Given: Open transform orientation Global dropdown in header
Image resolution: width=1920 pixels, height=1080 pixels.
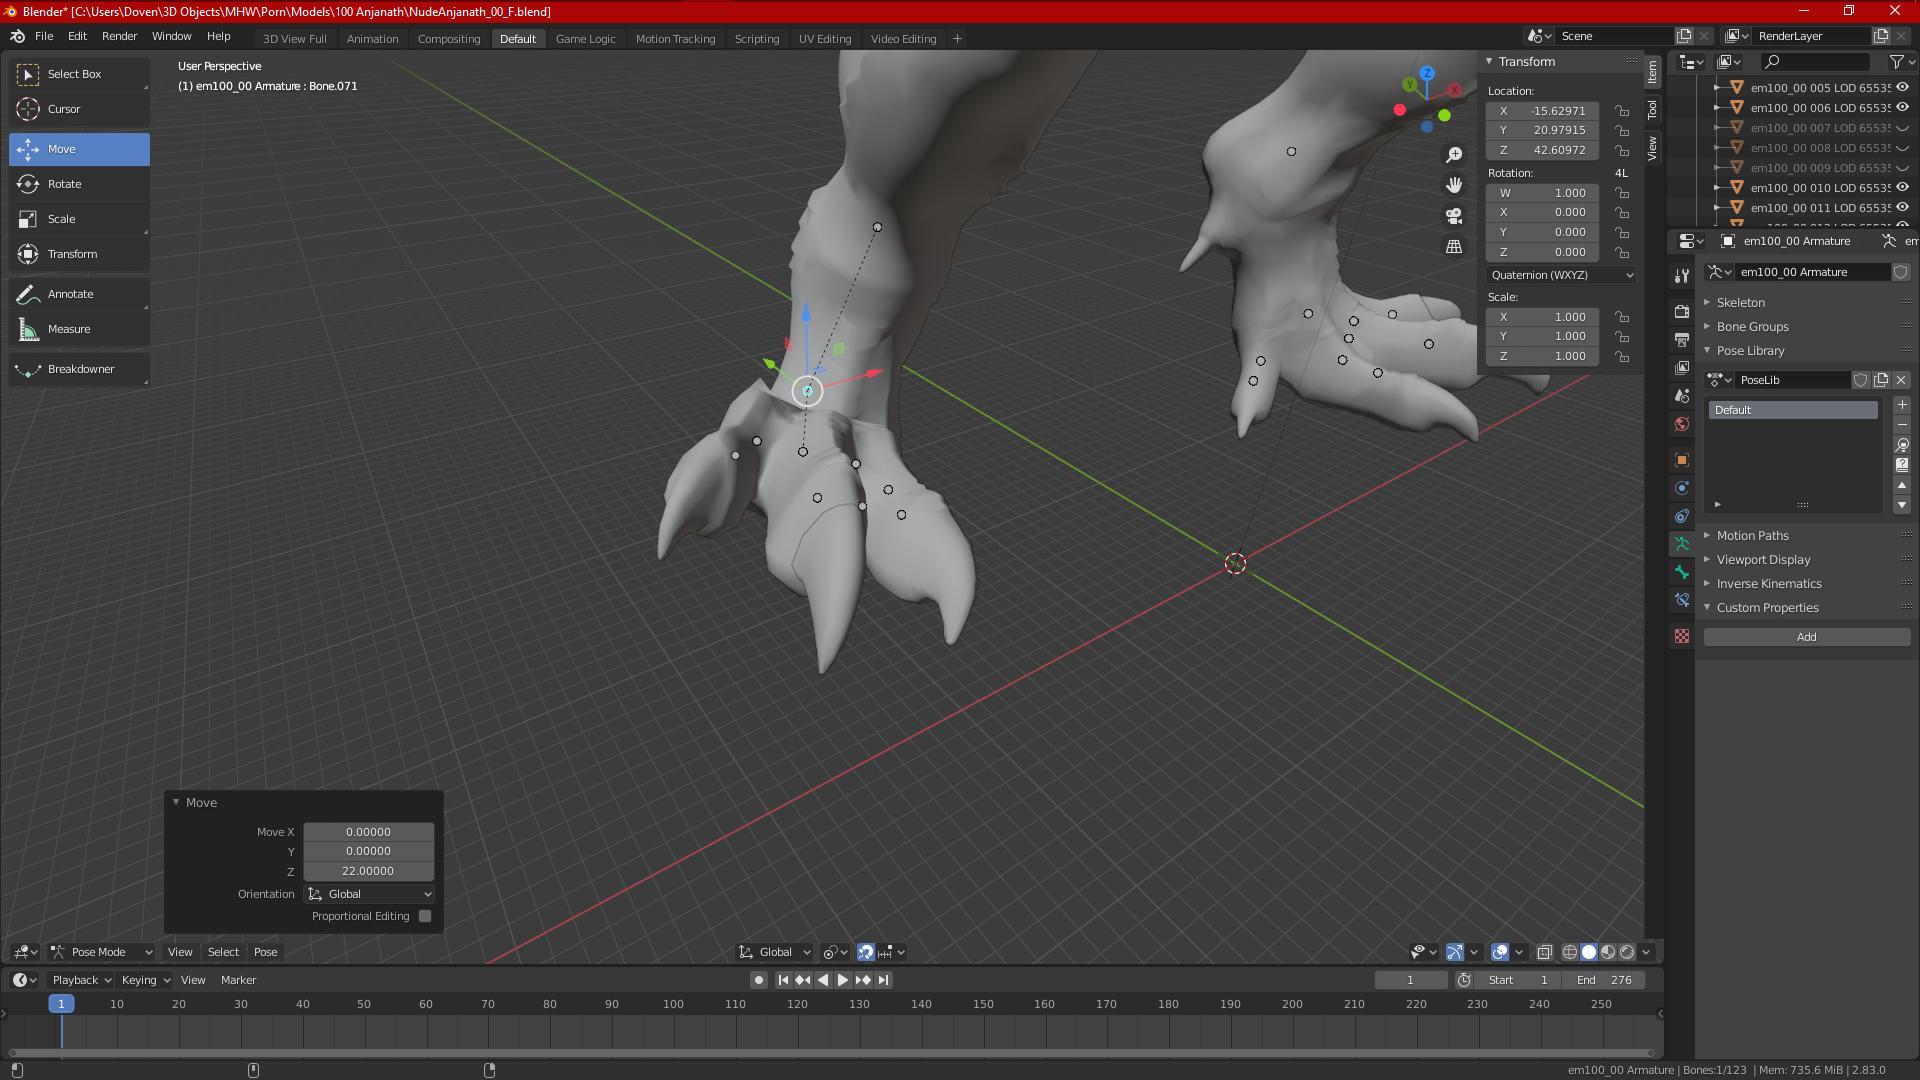Looking at the screenshot, I should pos(775,952).
